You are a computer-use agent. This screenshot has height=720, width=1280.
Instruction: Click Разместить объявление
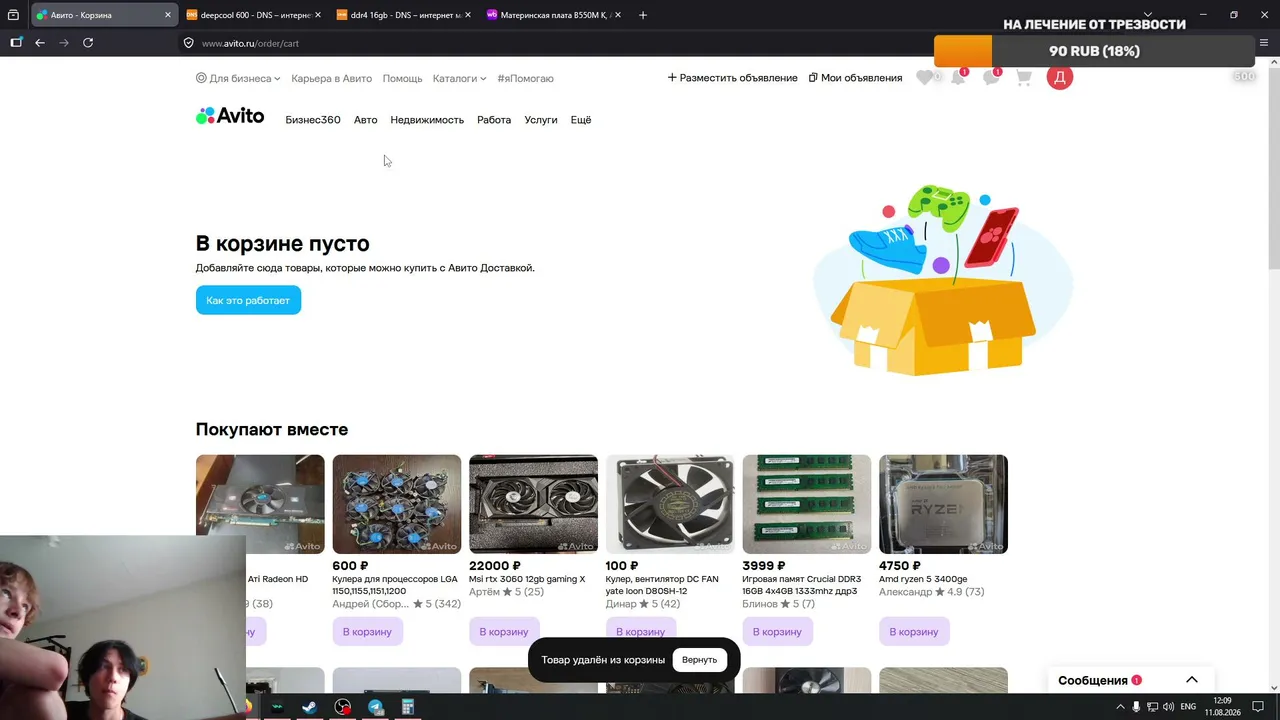(733, 78)
